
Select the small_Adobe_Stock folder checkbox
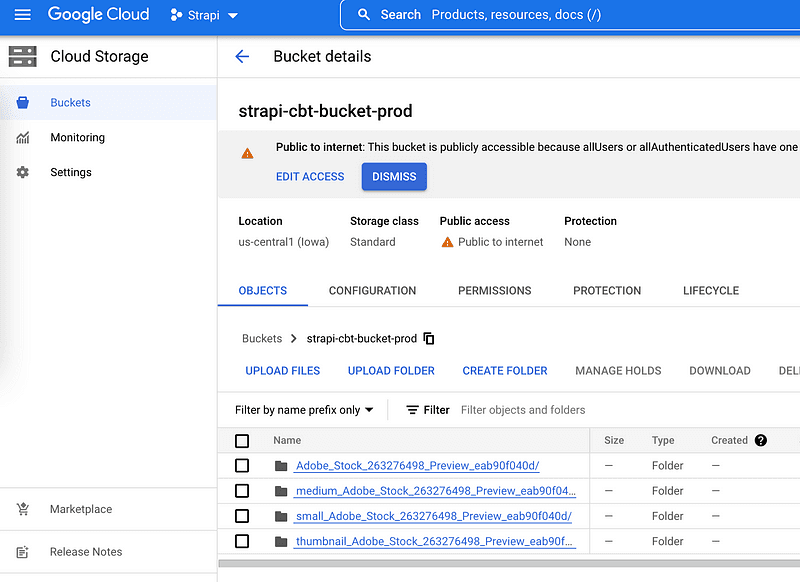point(242,516)
